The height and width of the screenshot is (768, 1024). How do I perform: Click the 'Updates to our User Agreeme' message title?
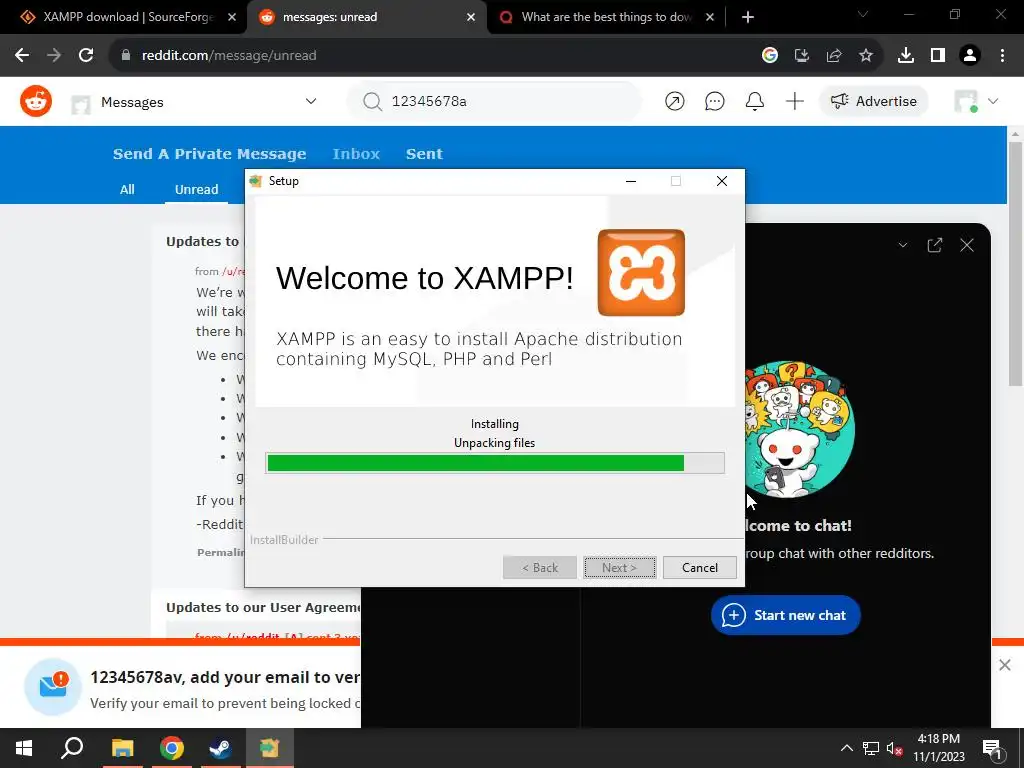point(263,607)
